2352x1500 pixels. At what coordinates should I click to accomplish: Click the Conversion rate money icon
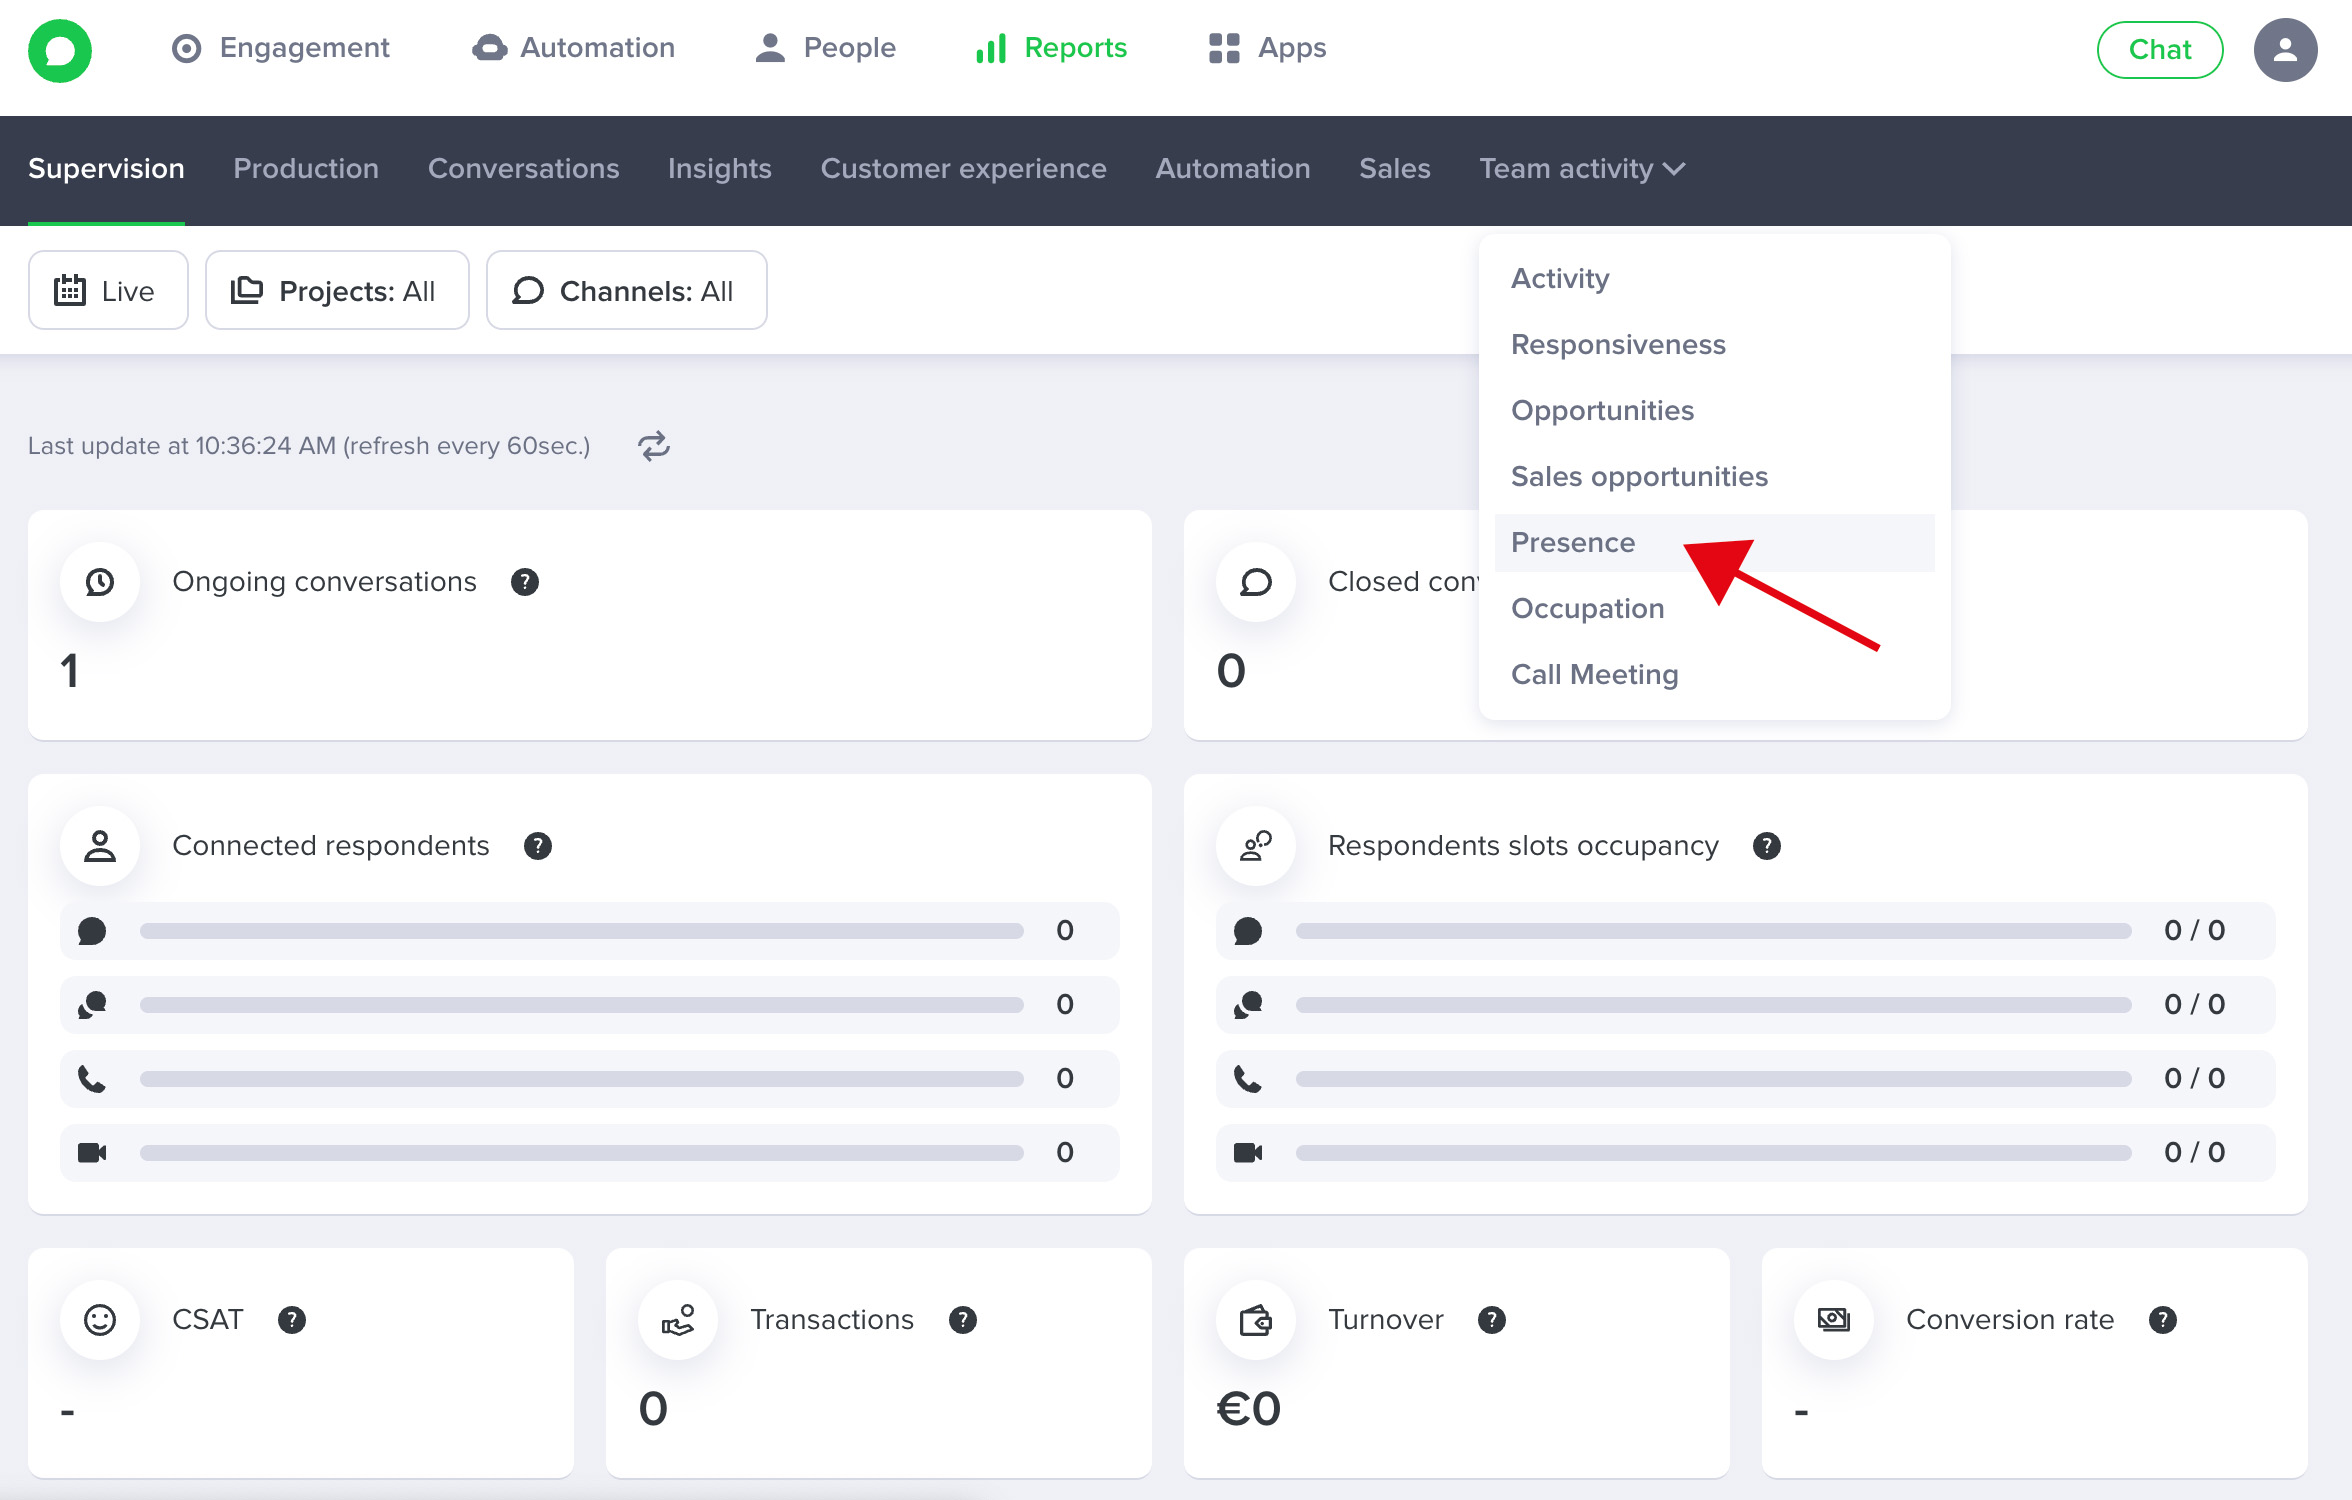[x=1834, y=1320]
